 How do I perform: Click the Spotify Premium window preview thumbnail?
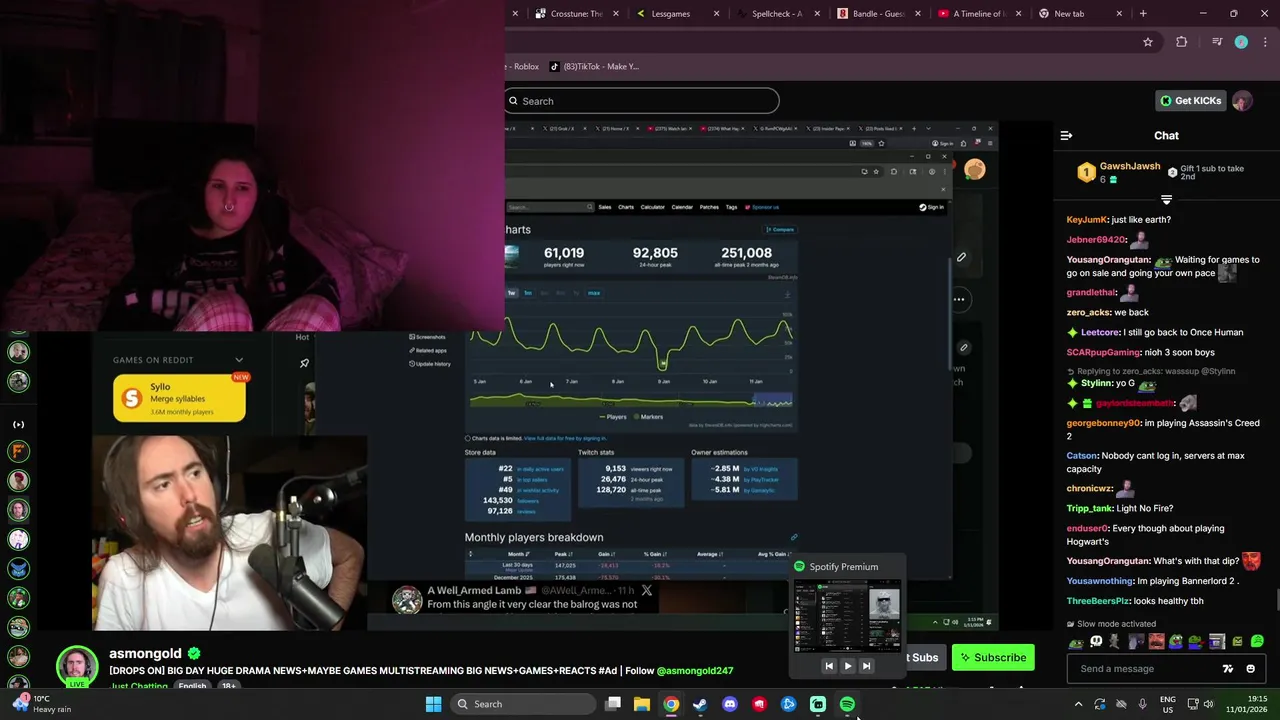[847, 618]
